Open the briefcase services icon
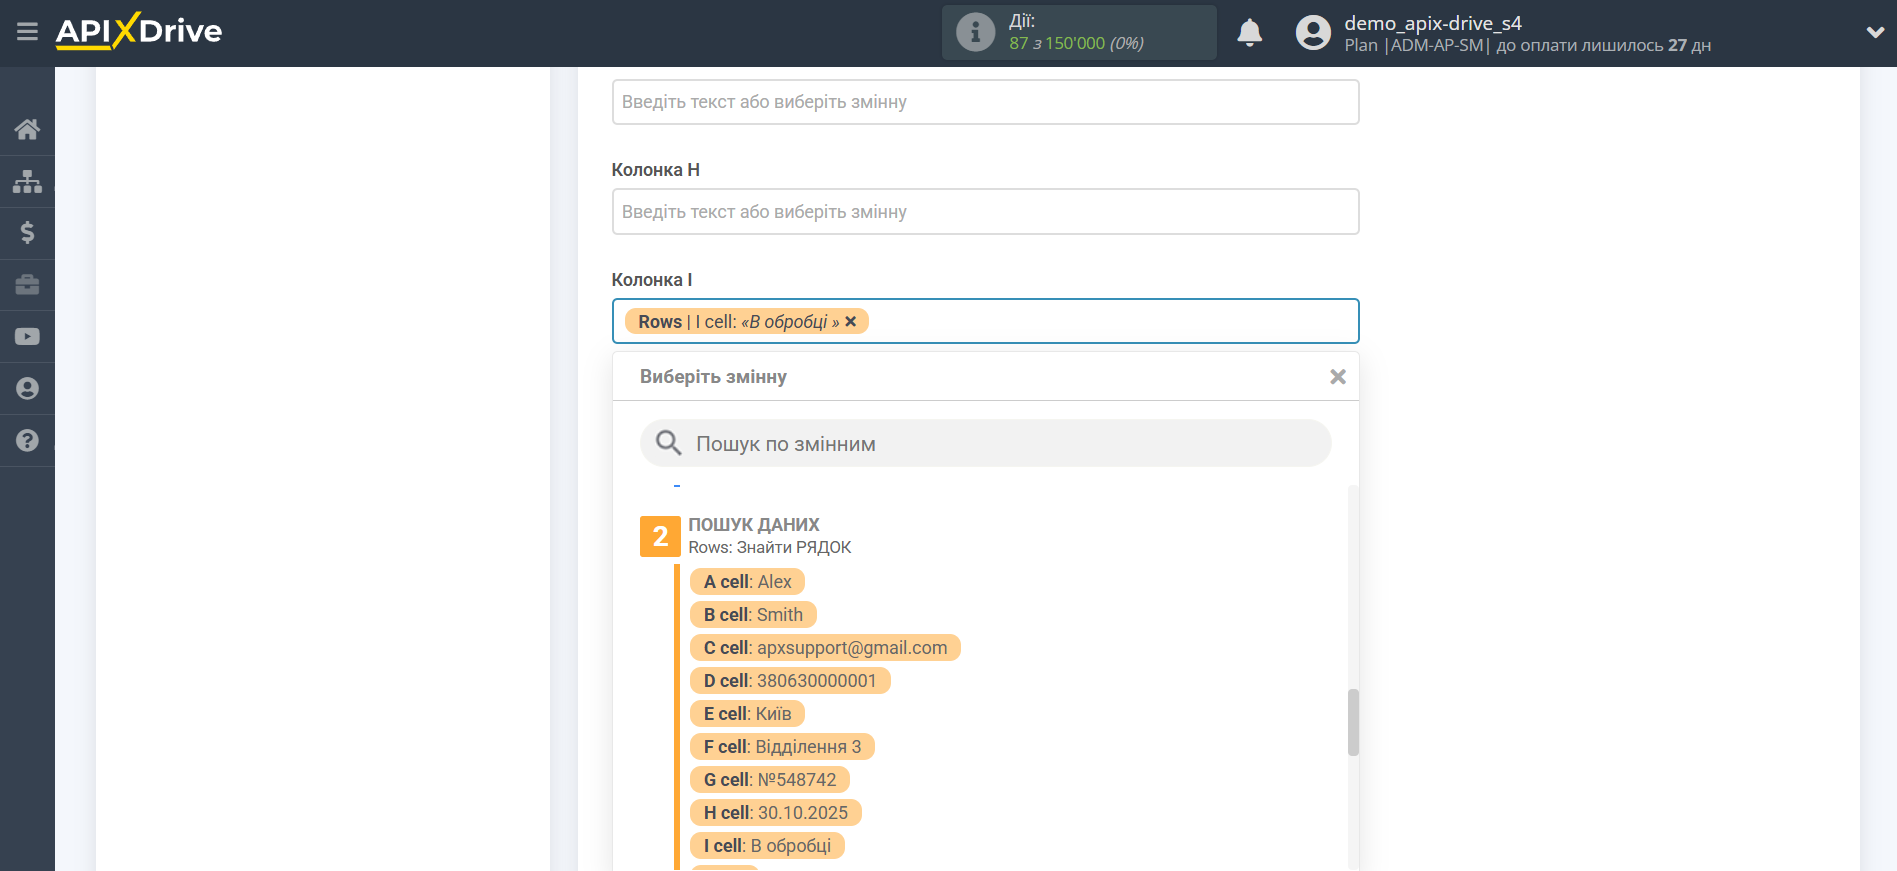This screenshot has height=871, width=1897. 27,285
